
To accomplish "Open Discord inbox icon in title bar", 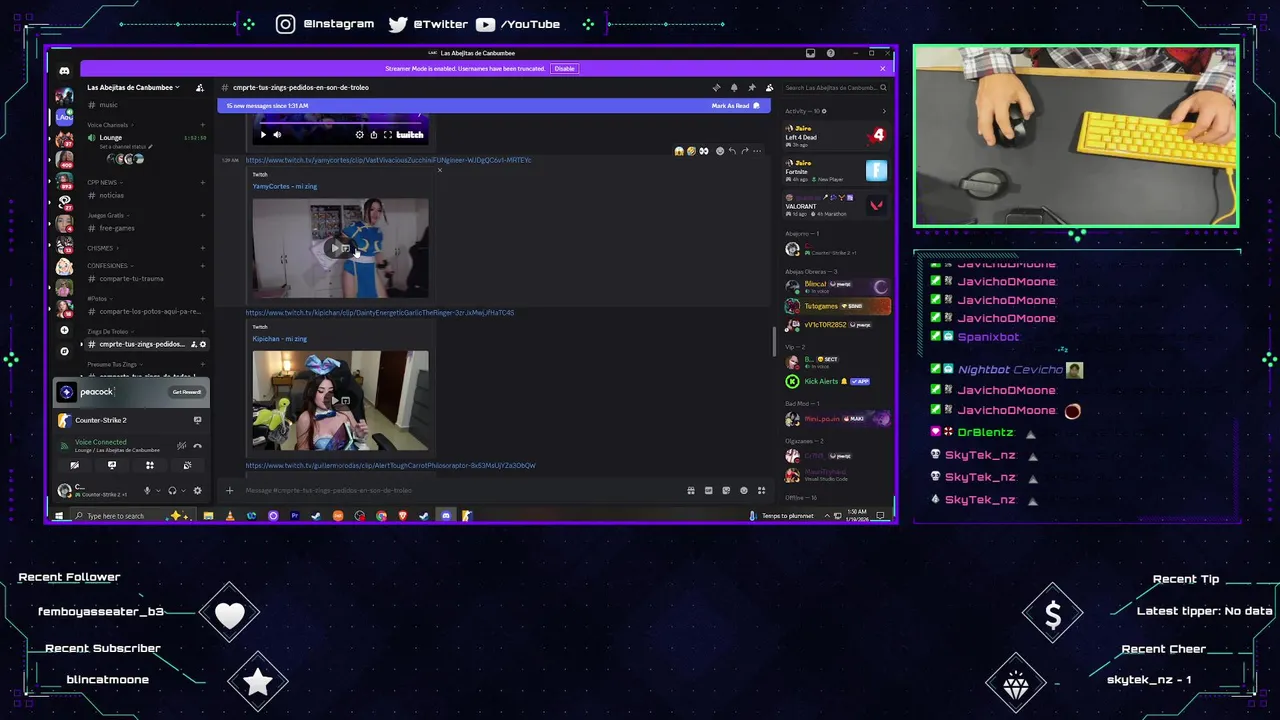I will click(x=810, y=53).
